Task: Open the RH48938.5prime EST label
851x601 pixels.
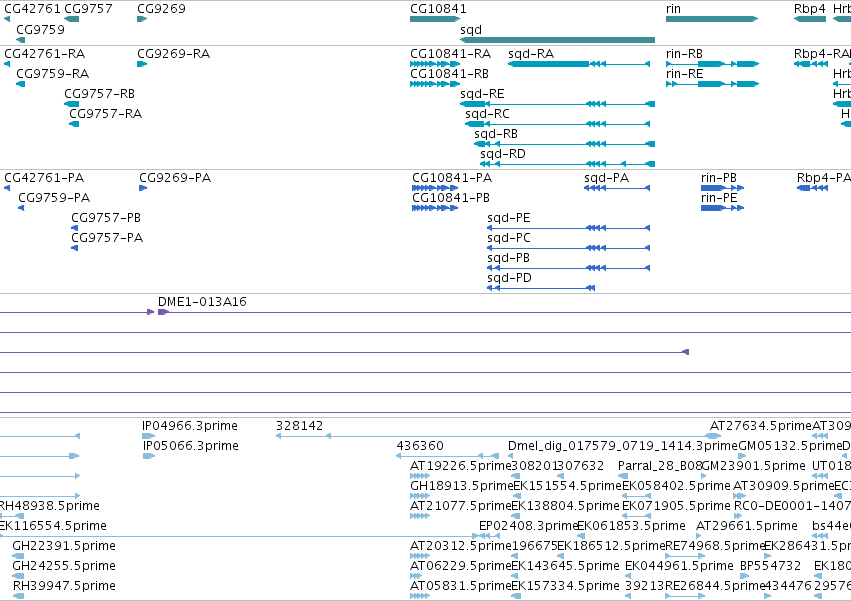Action: (x=49, y=507)
